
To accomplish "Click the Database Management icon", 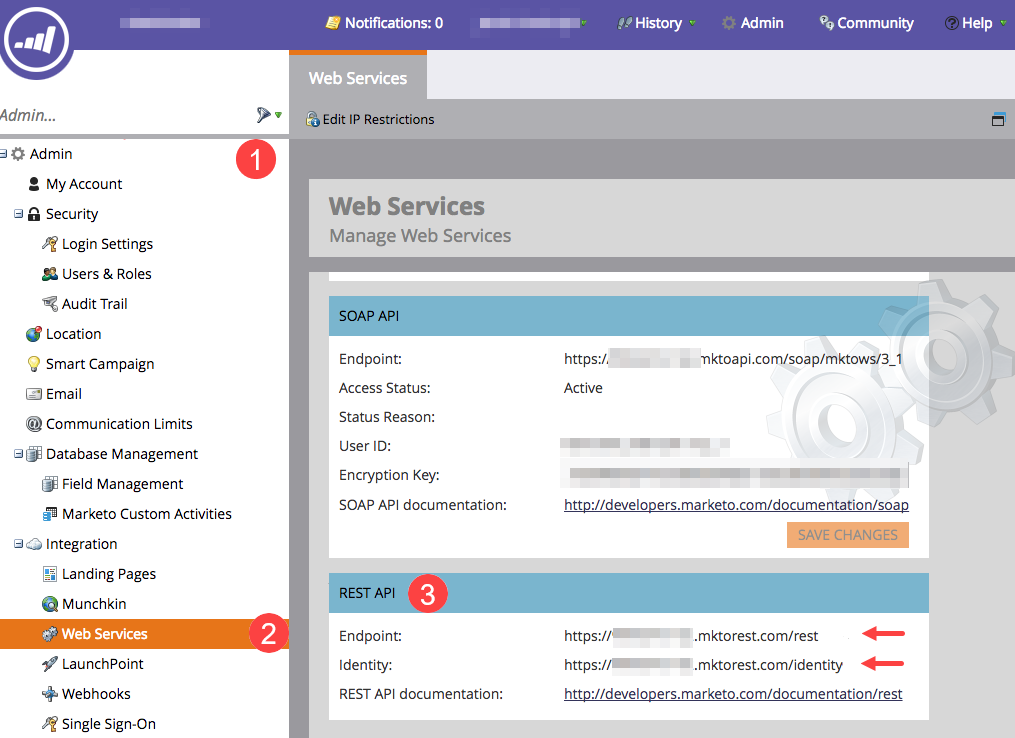I will click(x=34, y=454).
